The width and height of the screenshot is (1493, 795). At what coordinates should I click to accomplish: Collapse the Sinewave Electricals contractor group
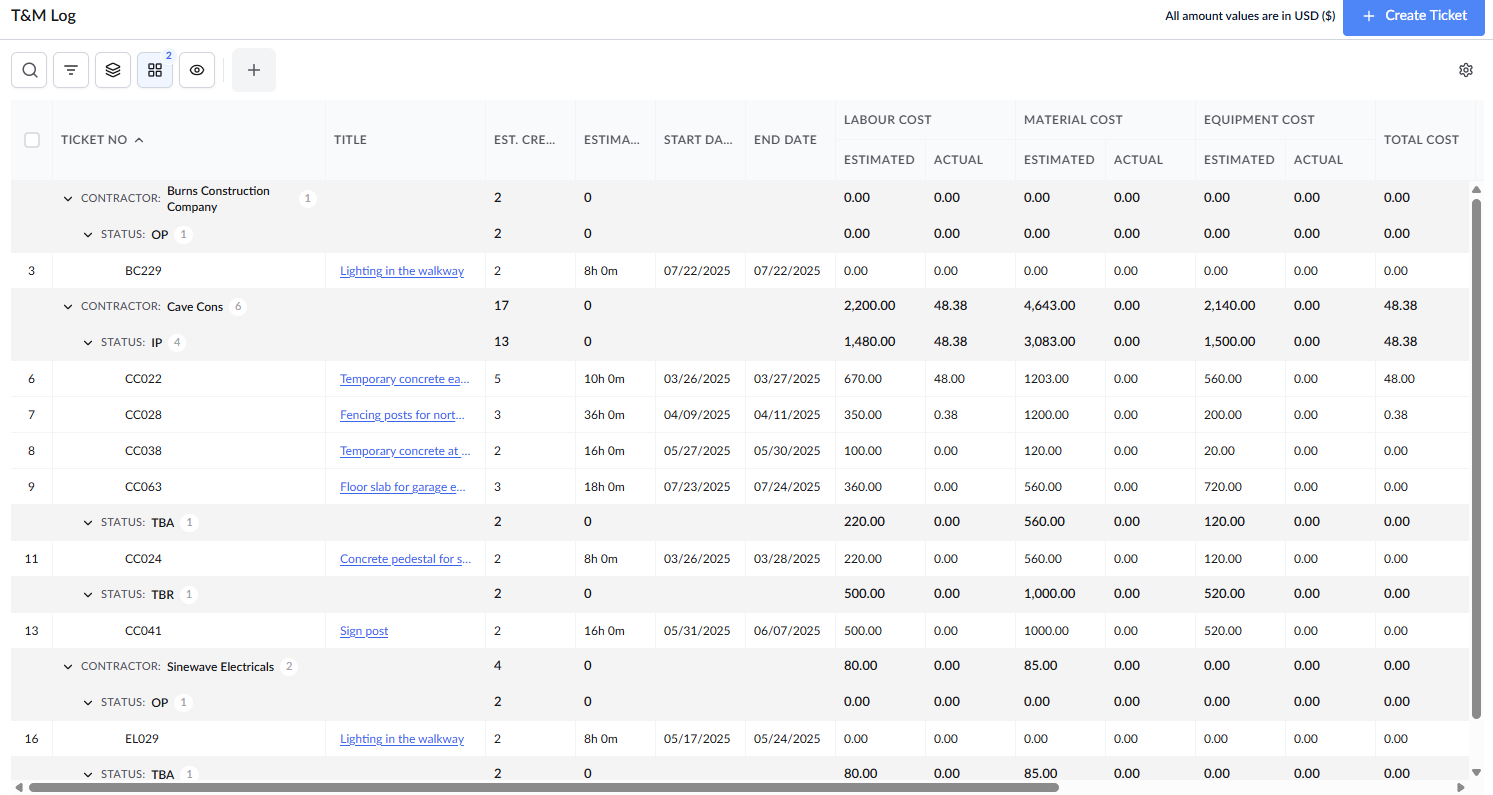tap(68, 667)
